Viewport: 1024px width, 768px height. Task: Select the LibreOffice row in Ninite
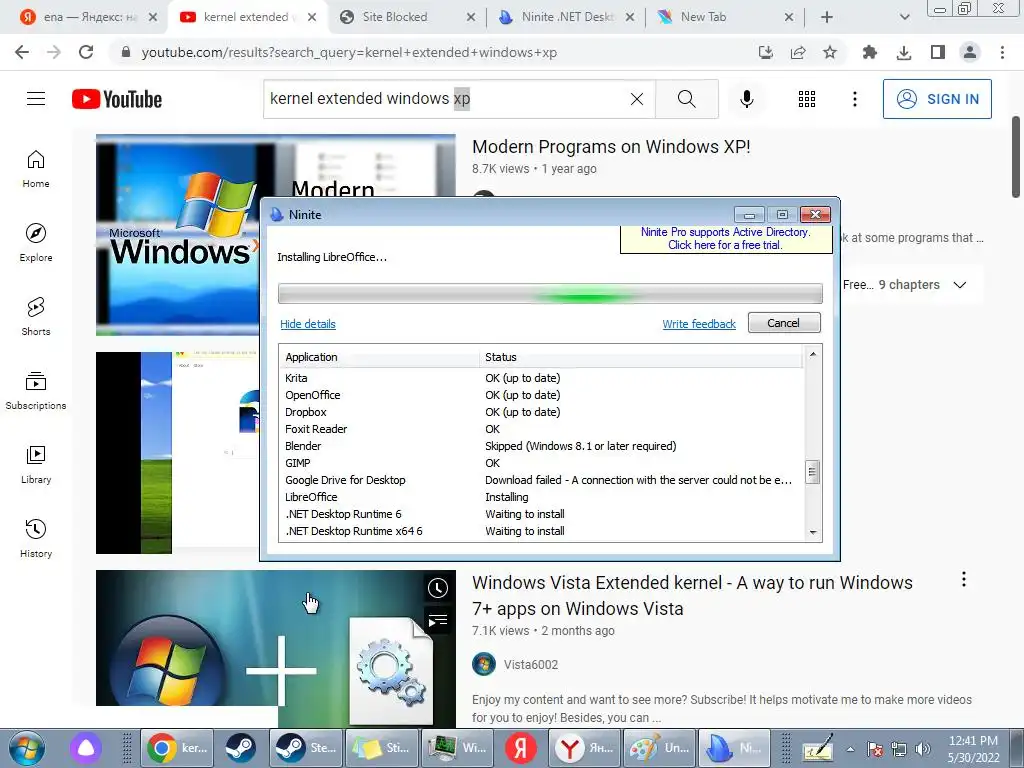[x=541, y=497]
